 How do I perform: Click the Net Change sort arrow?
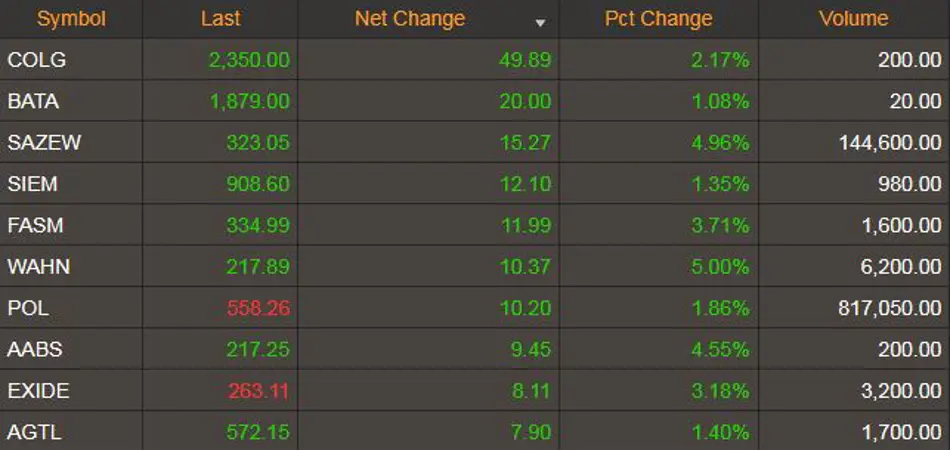click(540, 22)
